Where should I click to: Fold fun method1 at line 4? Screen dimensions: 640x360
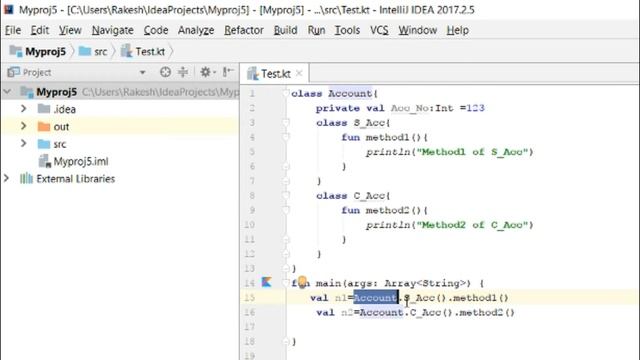286,137
